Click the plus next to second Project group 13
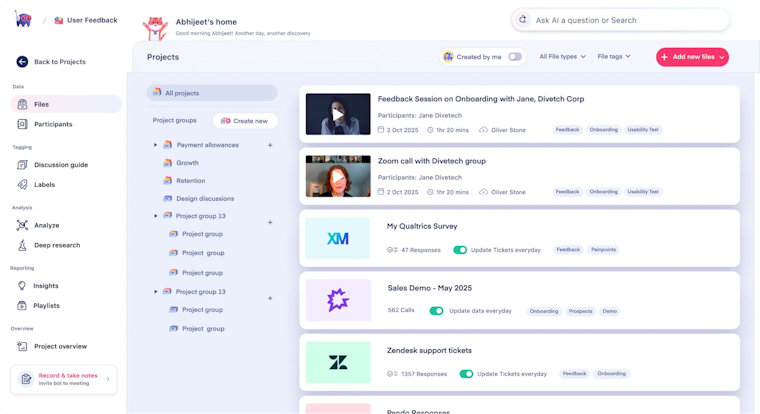This screenshot has height=414, width=760. point(270,298)
